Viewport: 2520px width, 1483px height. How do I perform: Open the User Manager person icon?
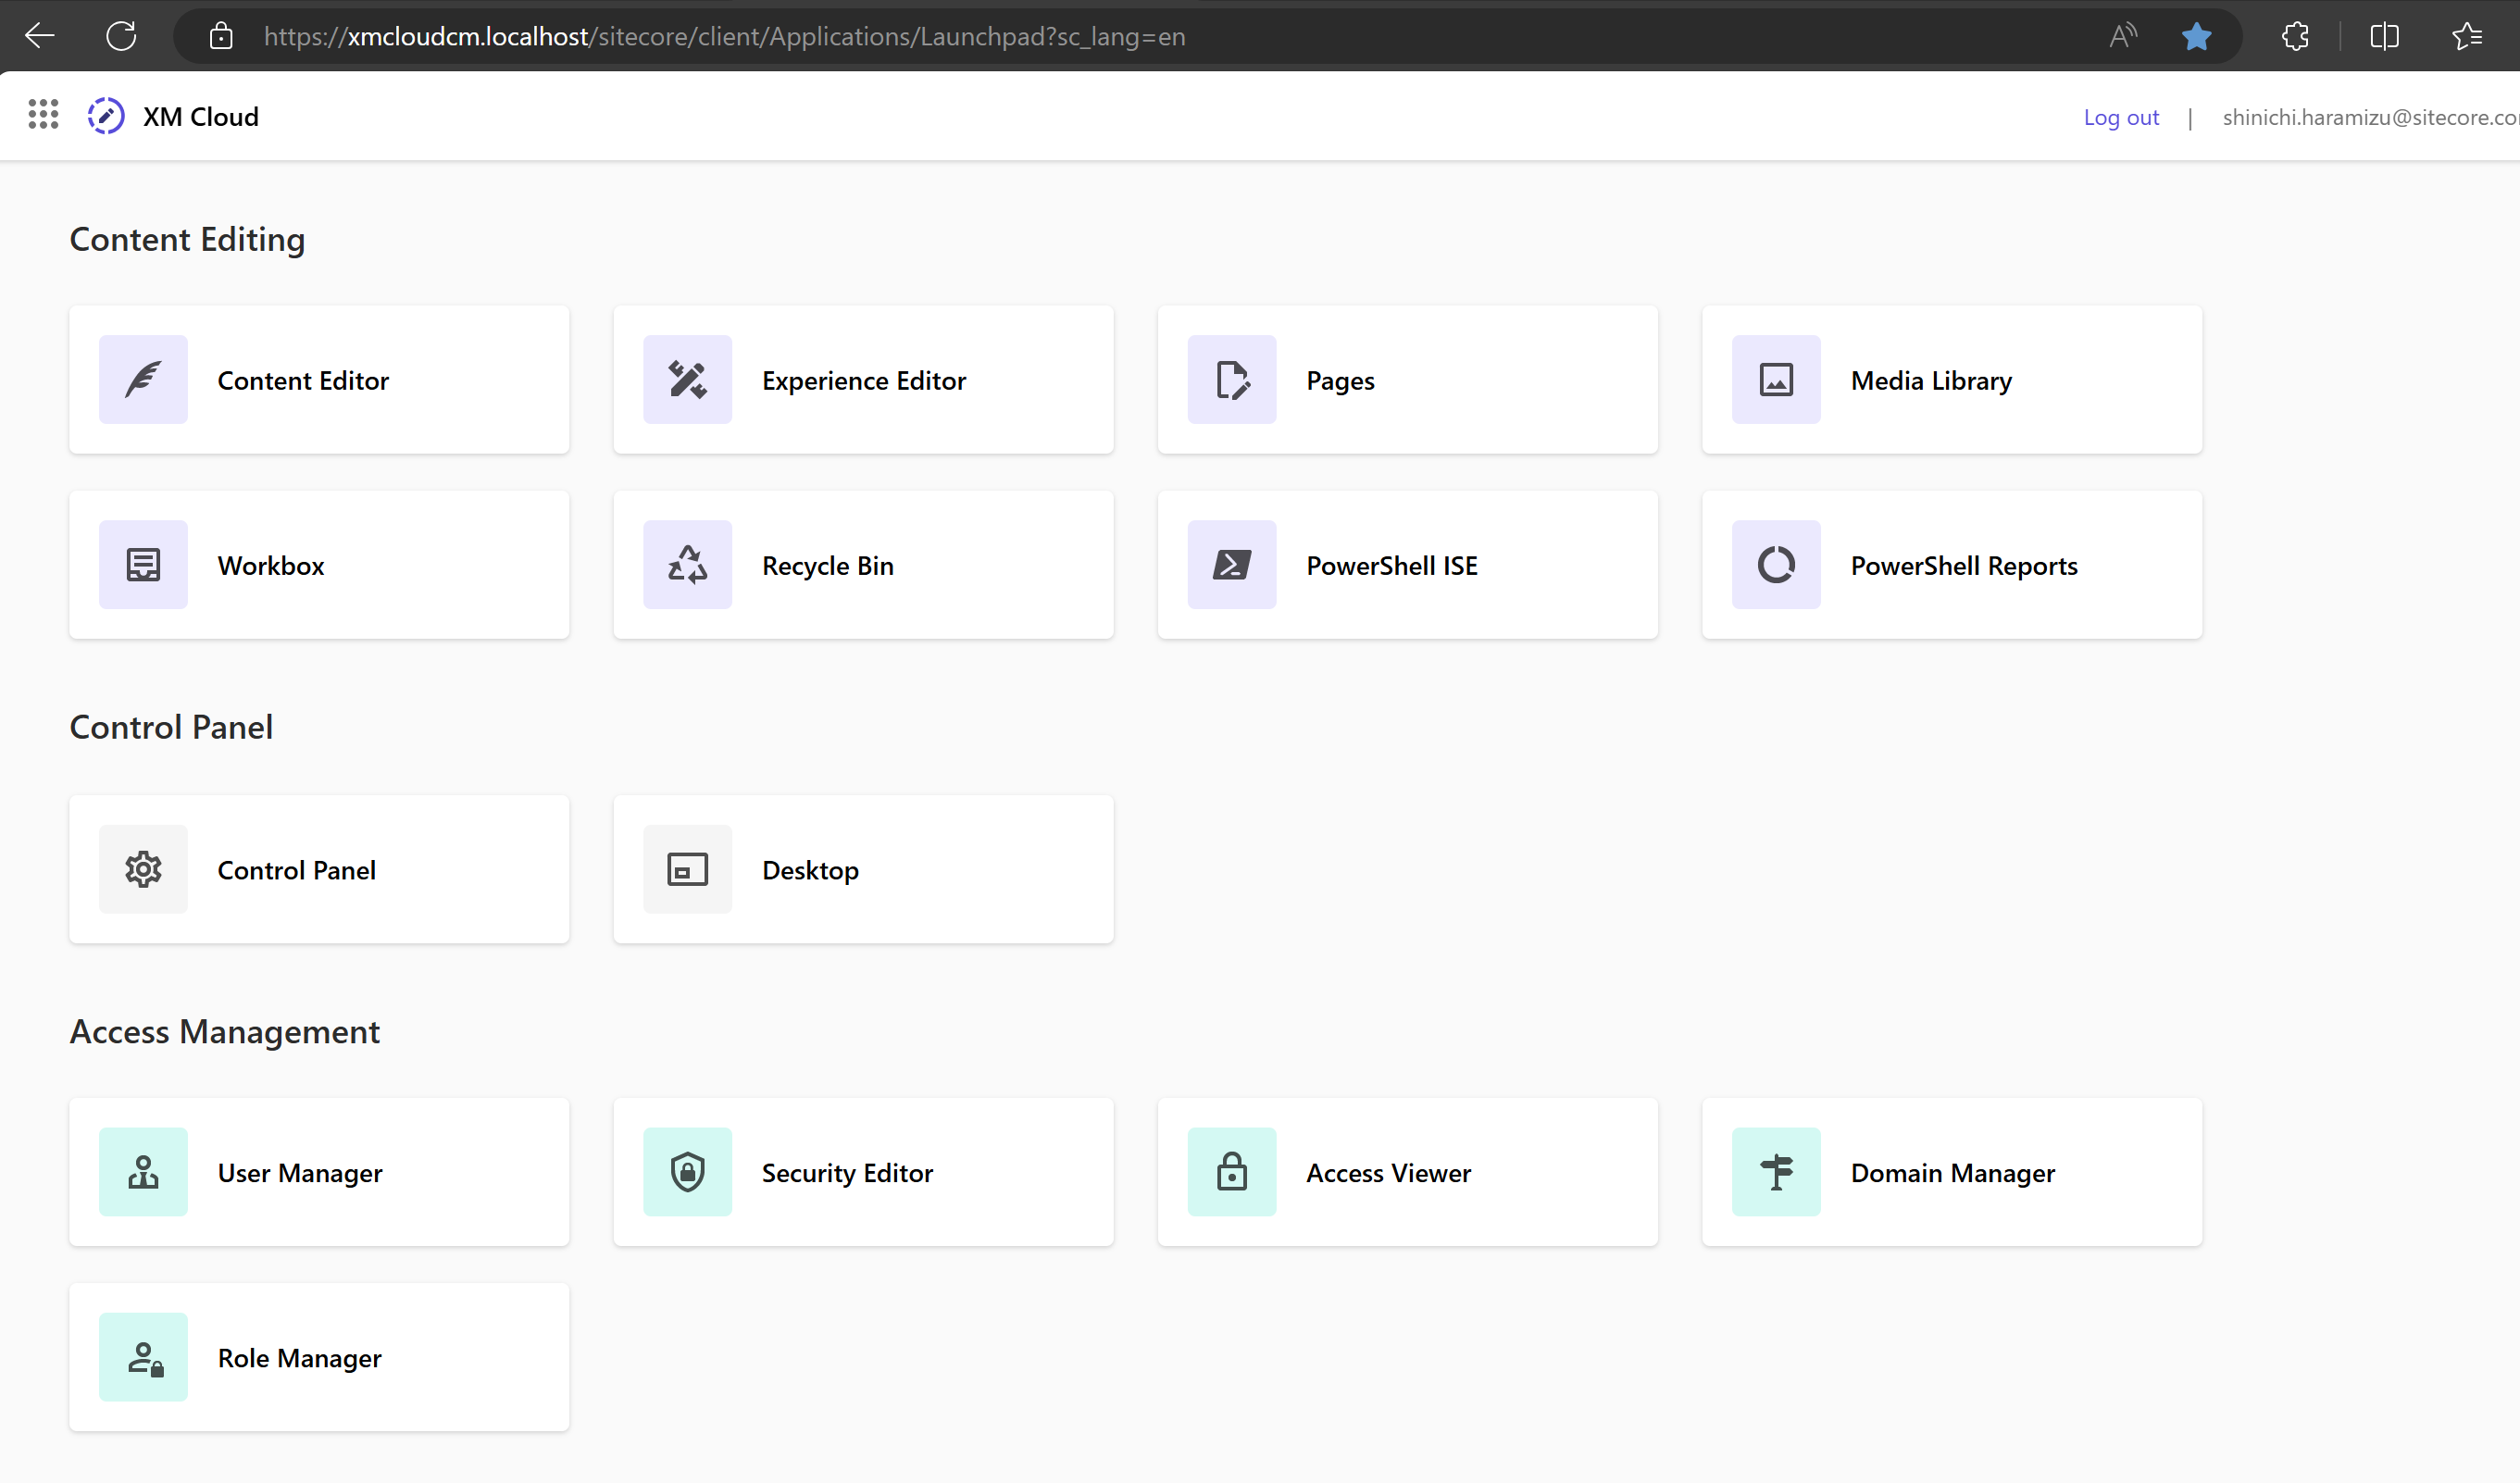[143, 1172]
